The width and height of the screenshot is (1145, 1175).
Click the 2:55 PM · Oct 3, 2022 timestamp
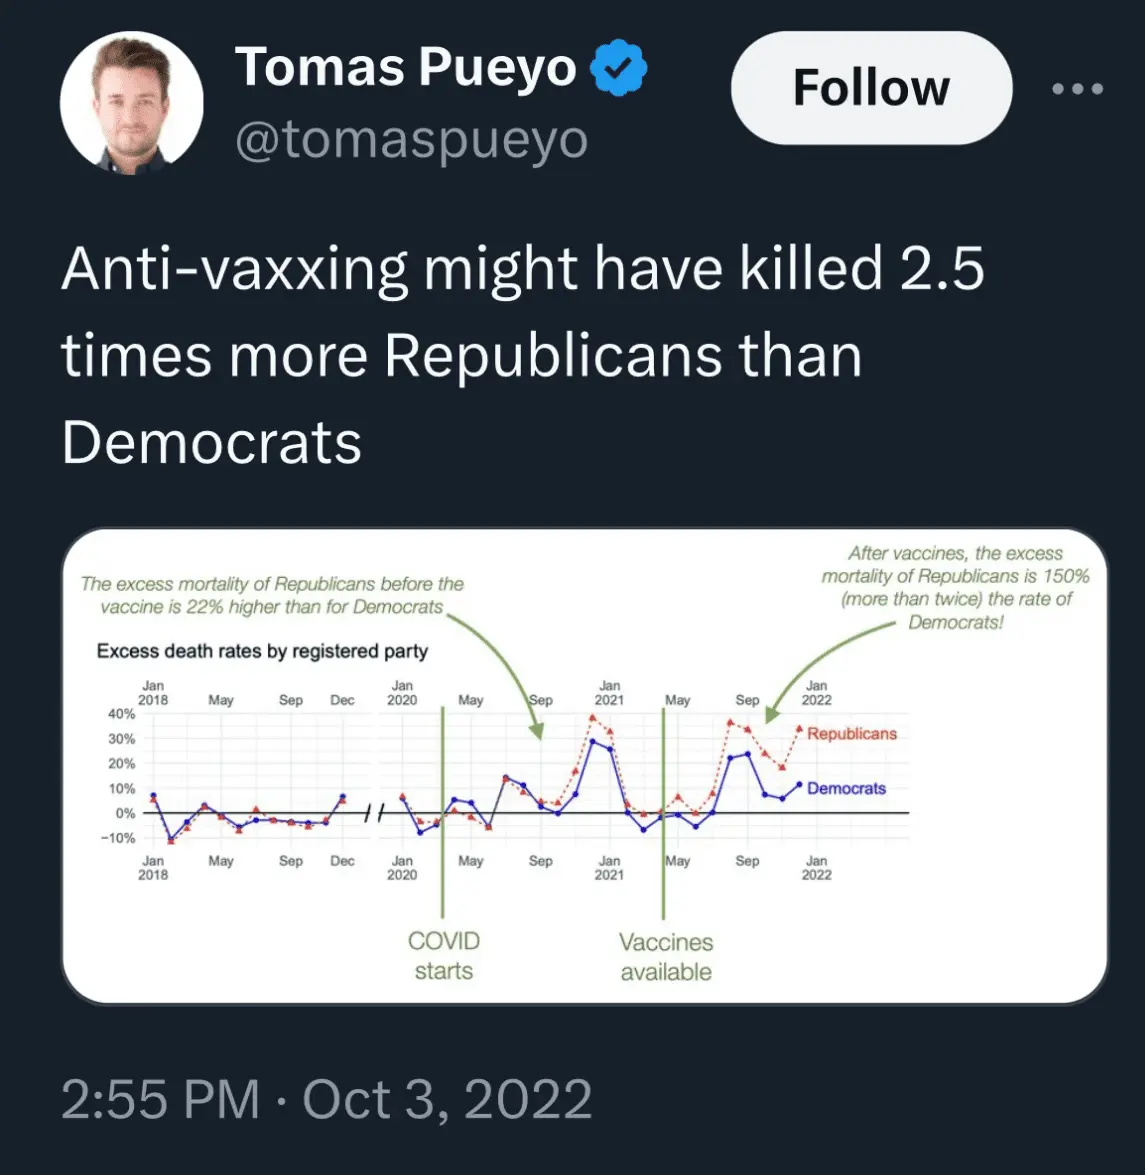(x=327, y=1099)
